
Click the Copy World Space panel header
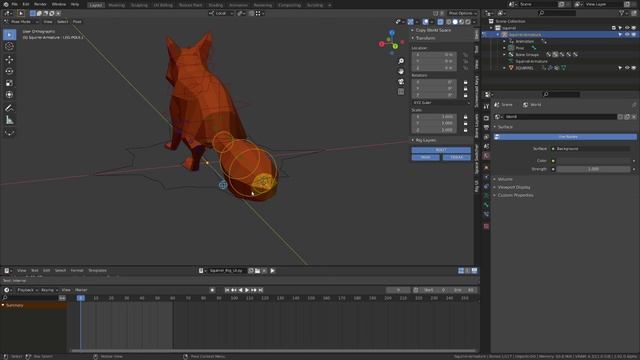coord(433,30)
